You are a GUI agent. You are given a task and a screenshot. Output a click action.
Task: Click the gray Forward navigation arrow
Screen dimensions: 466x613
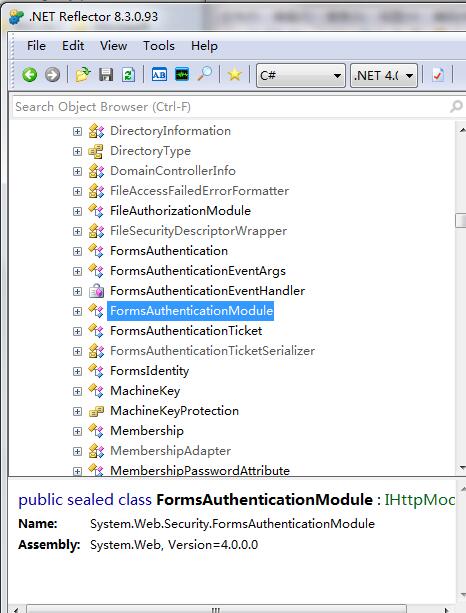[52, 74]
